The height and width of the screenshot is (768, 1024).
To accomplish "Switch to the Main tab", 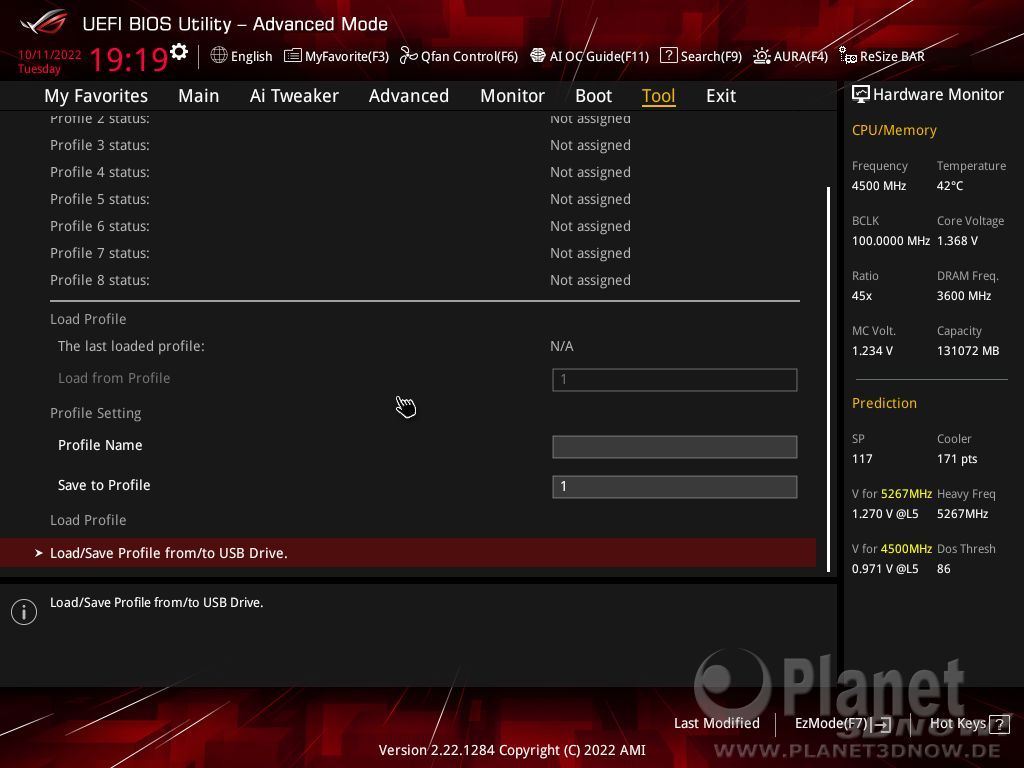I will click(x=199, y=96).
